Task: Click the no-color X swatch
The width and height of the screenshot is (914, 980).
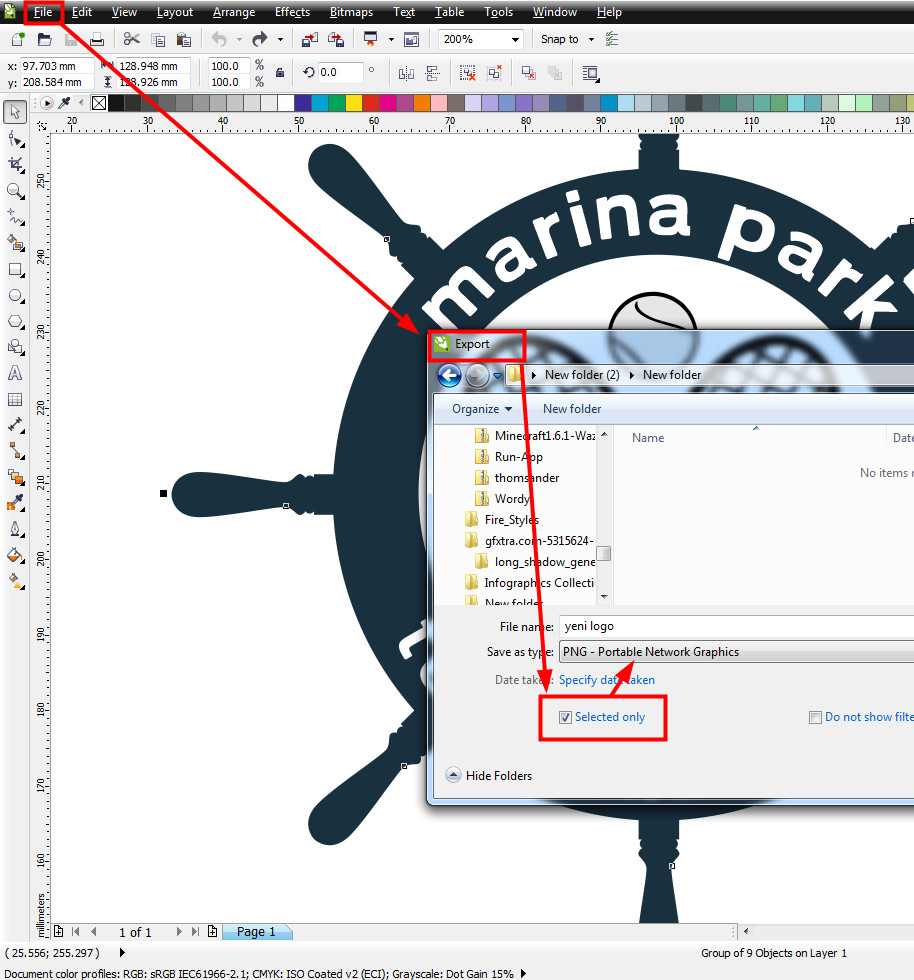Action: [x=99, y=103]
